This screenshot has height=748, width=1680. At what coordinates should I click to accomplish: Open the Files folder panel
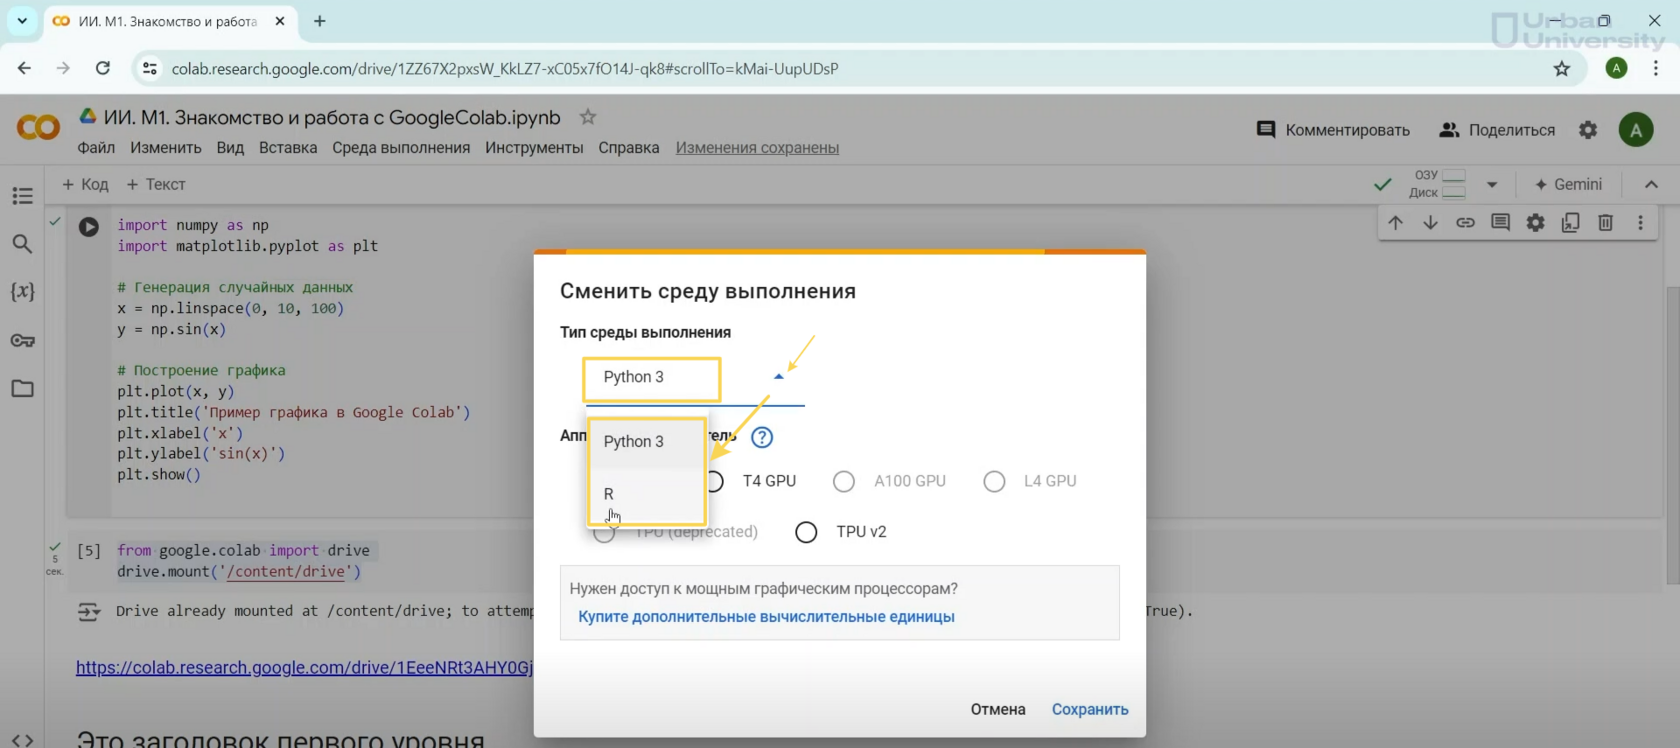click(x=22, y=389)
